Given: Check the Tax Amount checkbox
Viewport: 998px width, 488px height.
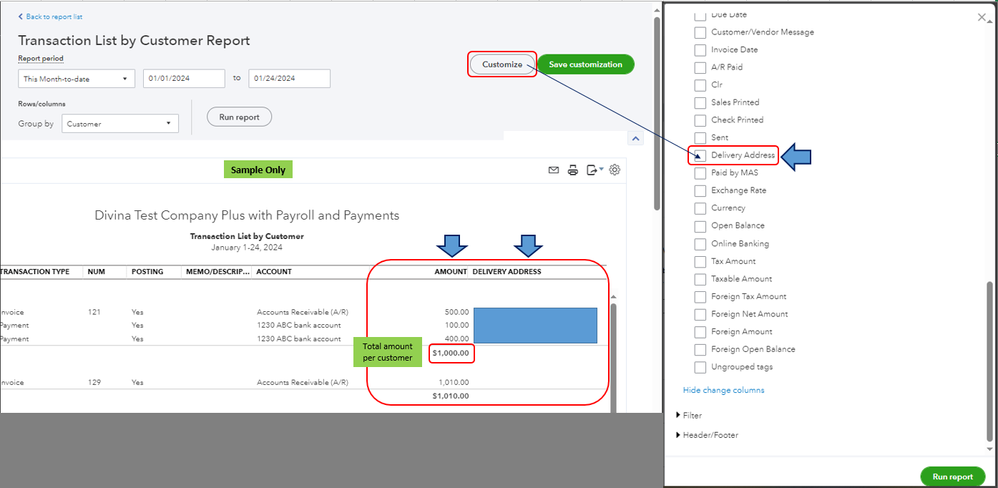Looking at the screenshot, I should click(700, 261).
